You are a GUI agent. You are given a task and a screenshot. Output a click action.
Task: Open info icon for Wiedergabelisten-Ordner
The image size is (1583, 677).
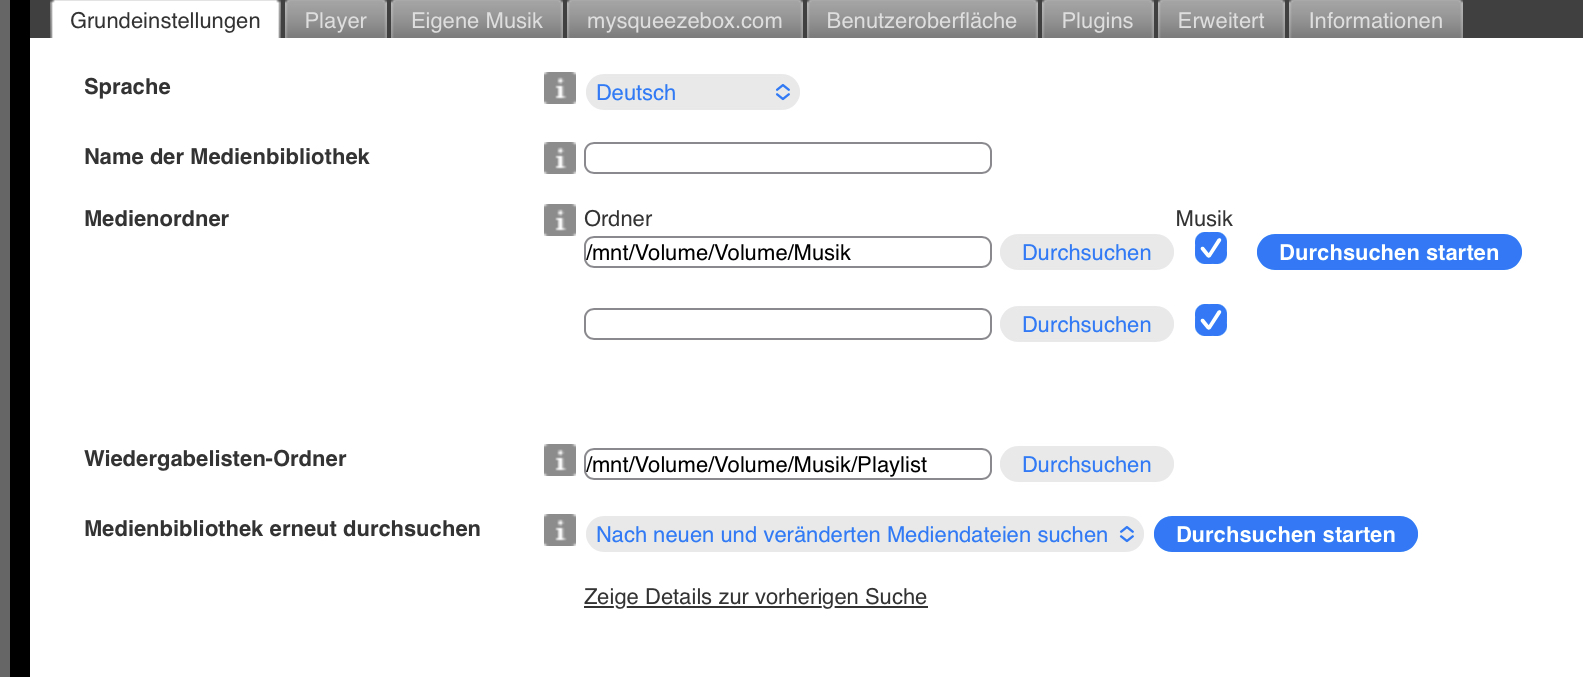560,460
